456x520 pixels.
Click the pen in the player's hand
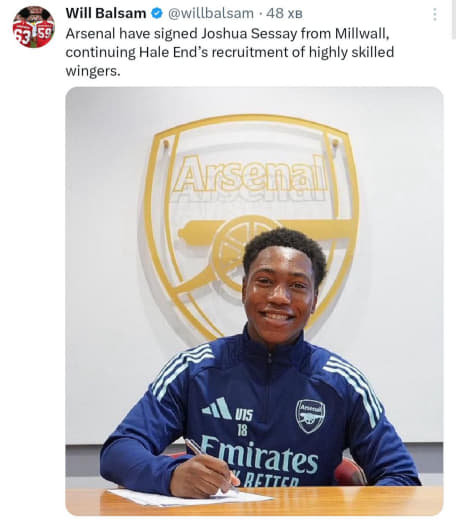211,464
